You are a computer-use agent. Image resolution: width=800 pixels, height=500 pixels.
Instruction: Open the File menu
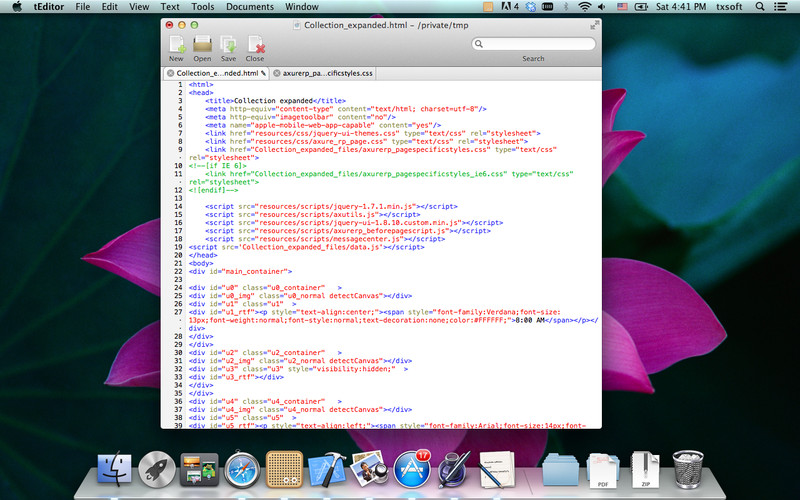coord(83,7)
